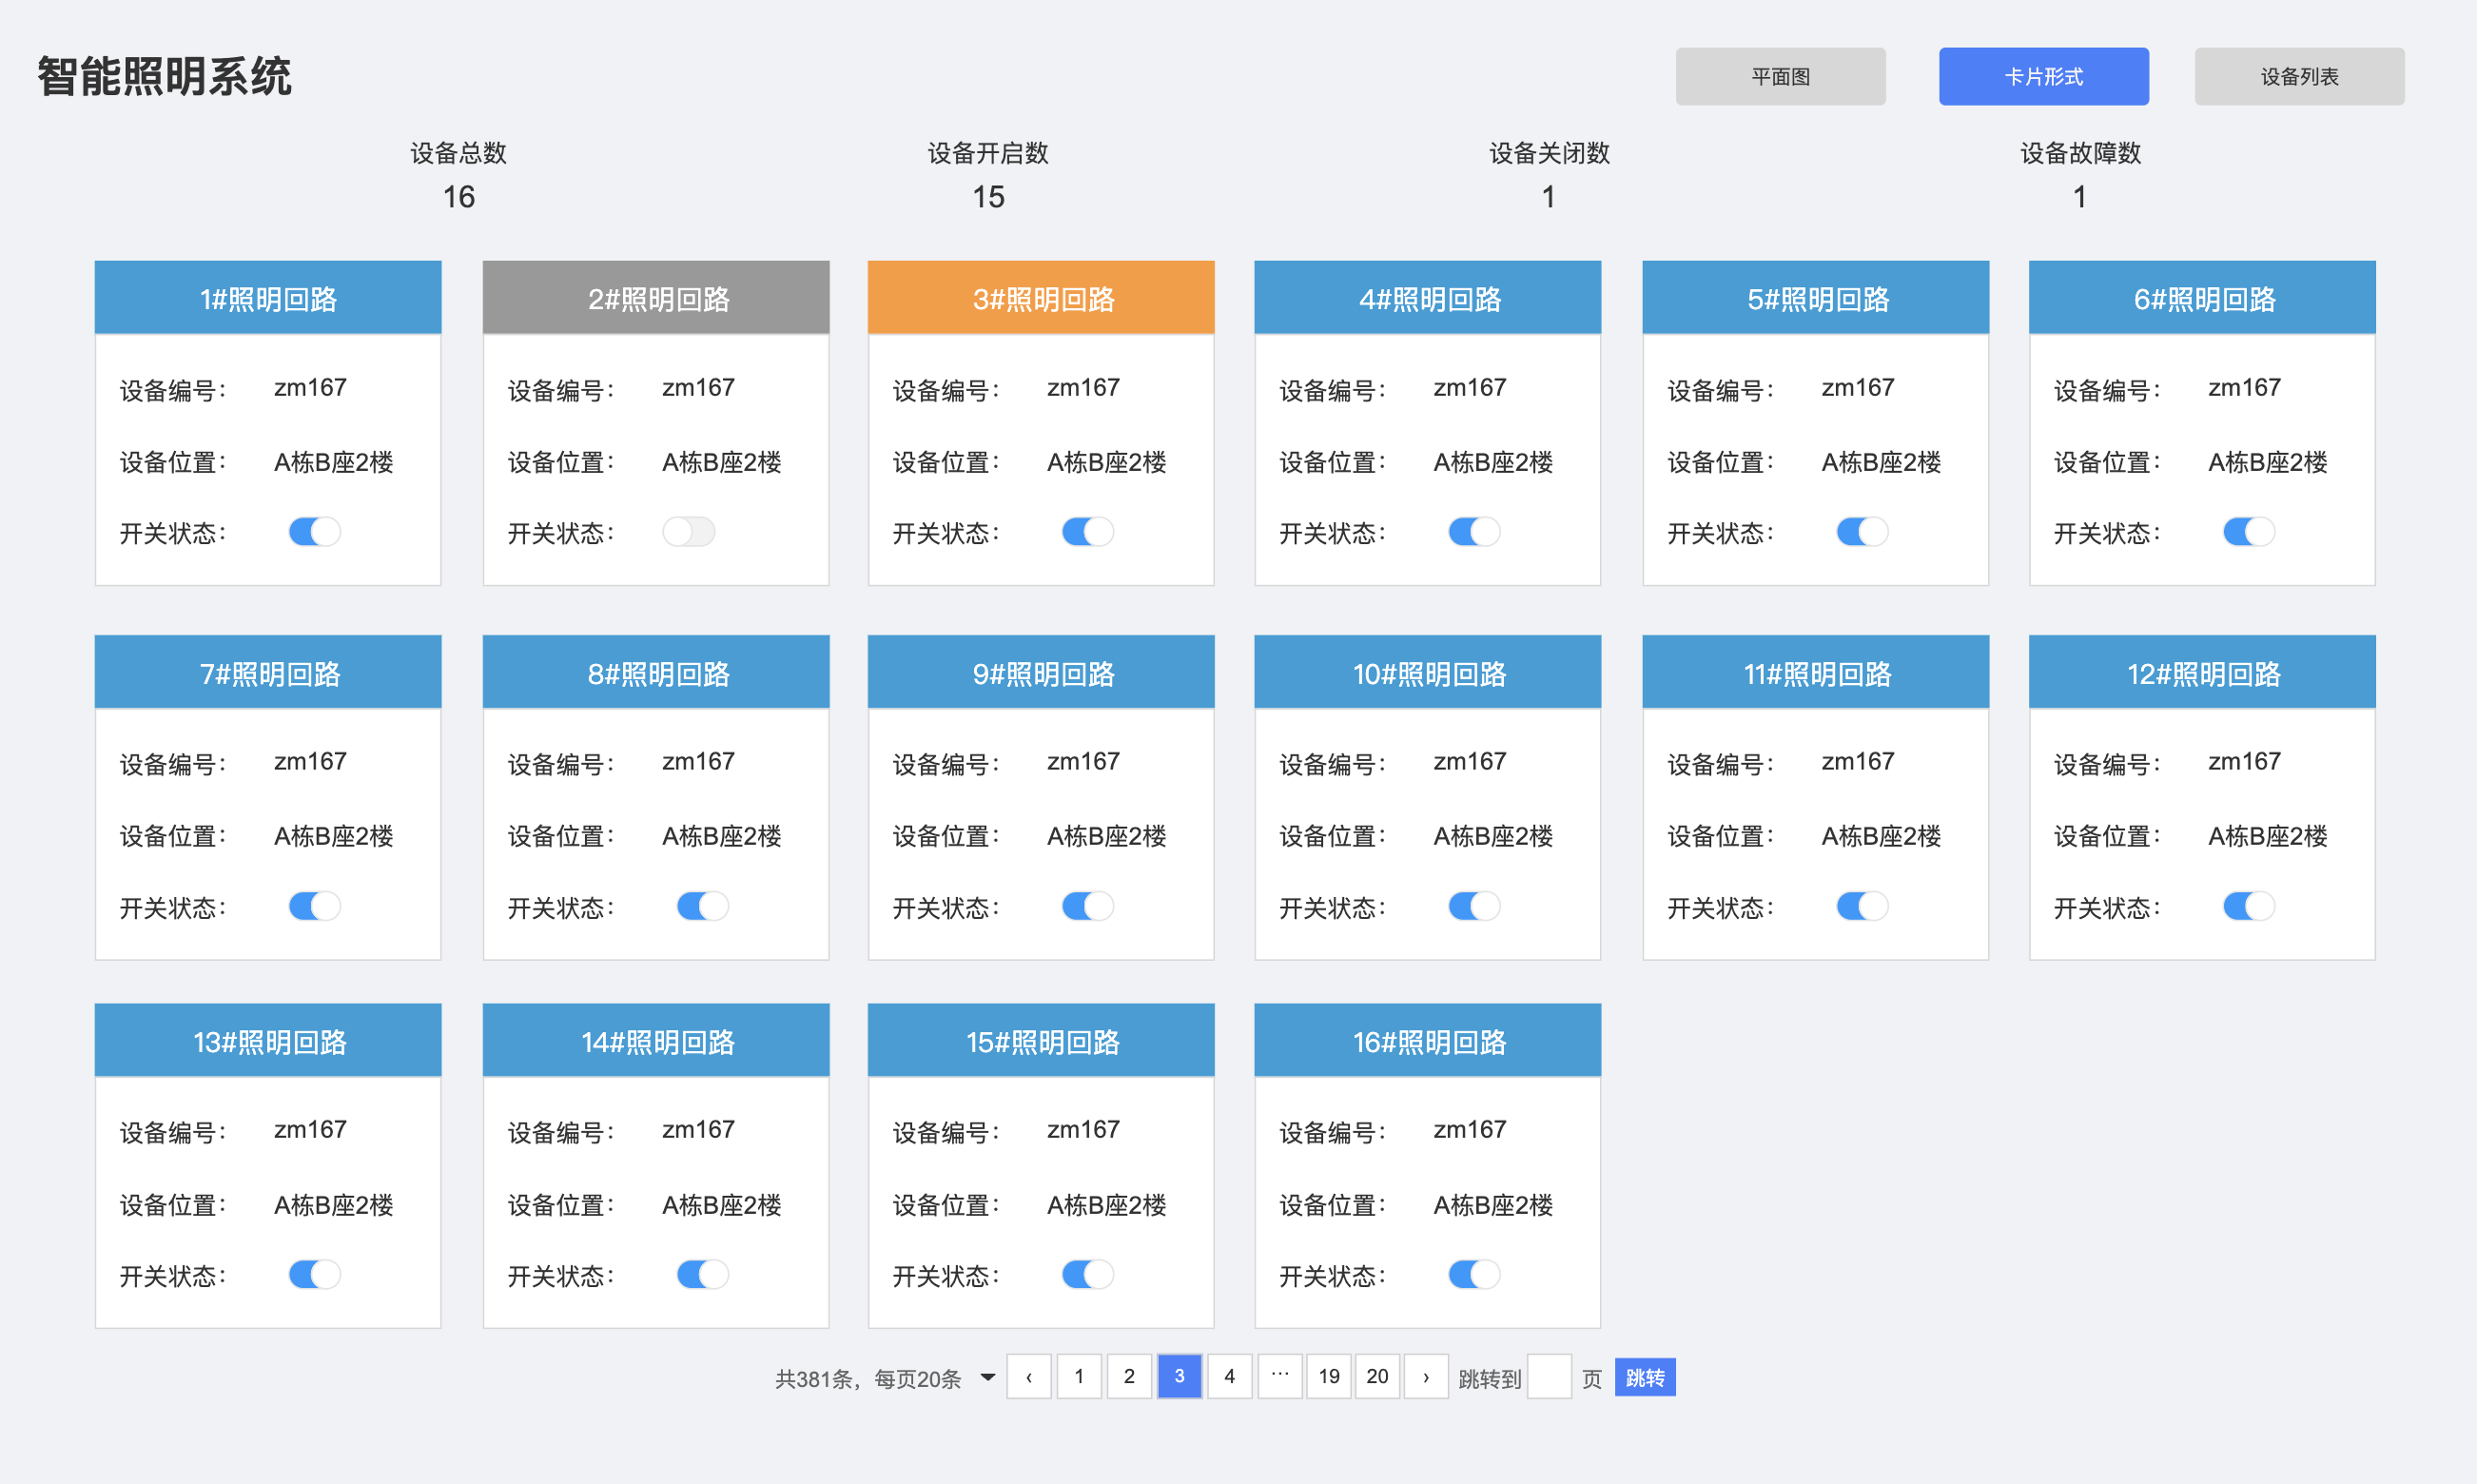Toggle the 16#照明回路 switch
Image resolution: width=2477 pixels, height=1484 pixels.
point(1473,1275)
